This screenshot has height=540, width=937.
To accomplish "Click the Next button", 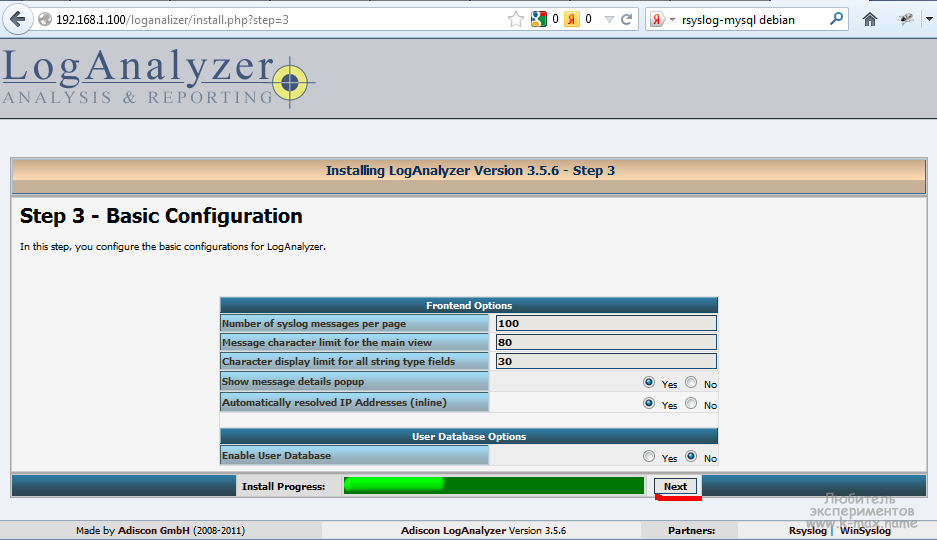I will (x=675, y=486).
